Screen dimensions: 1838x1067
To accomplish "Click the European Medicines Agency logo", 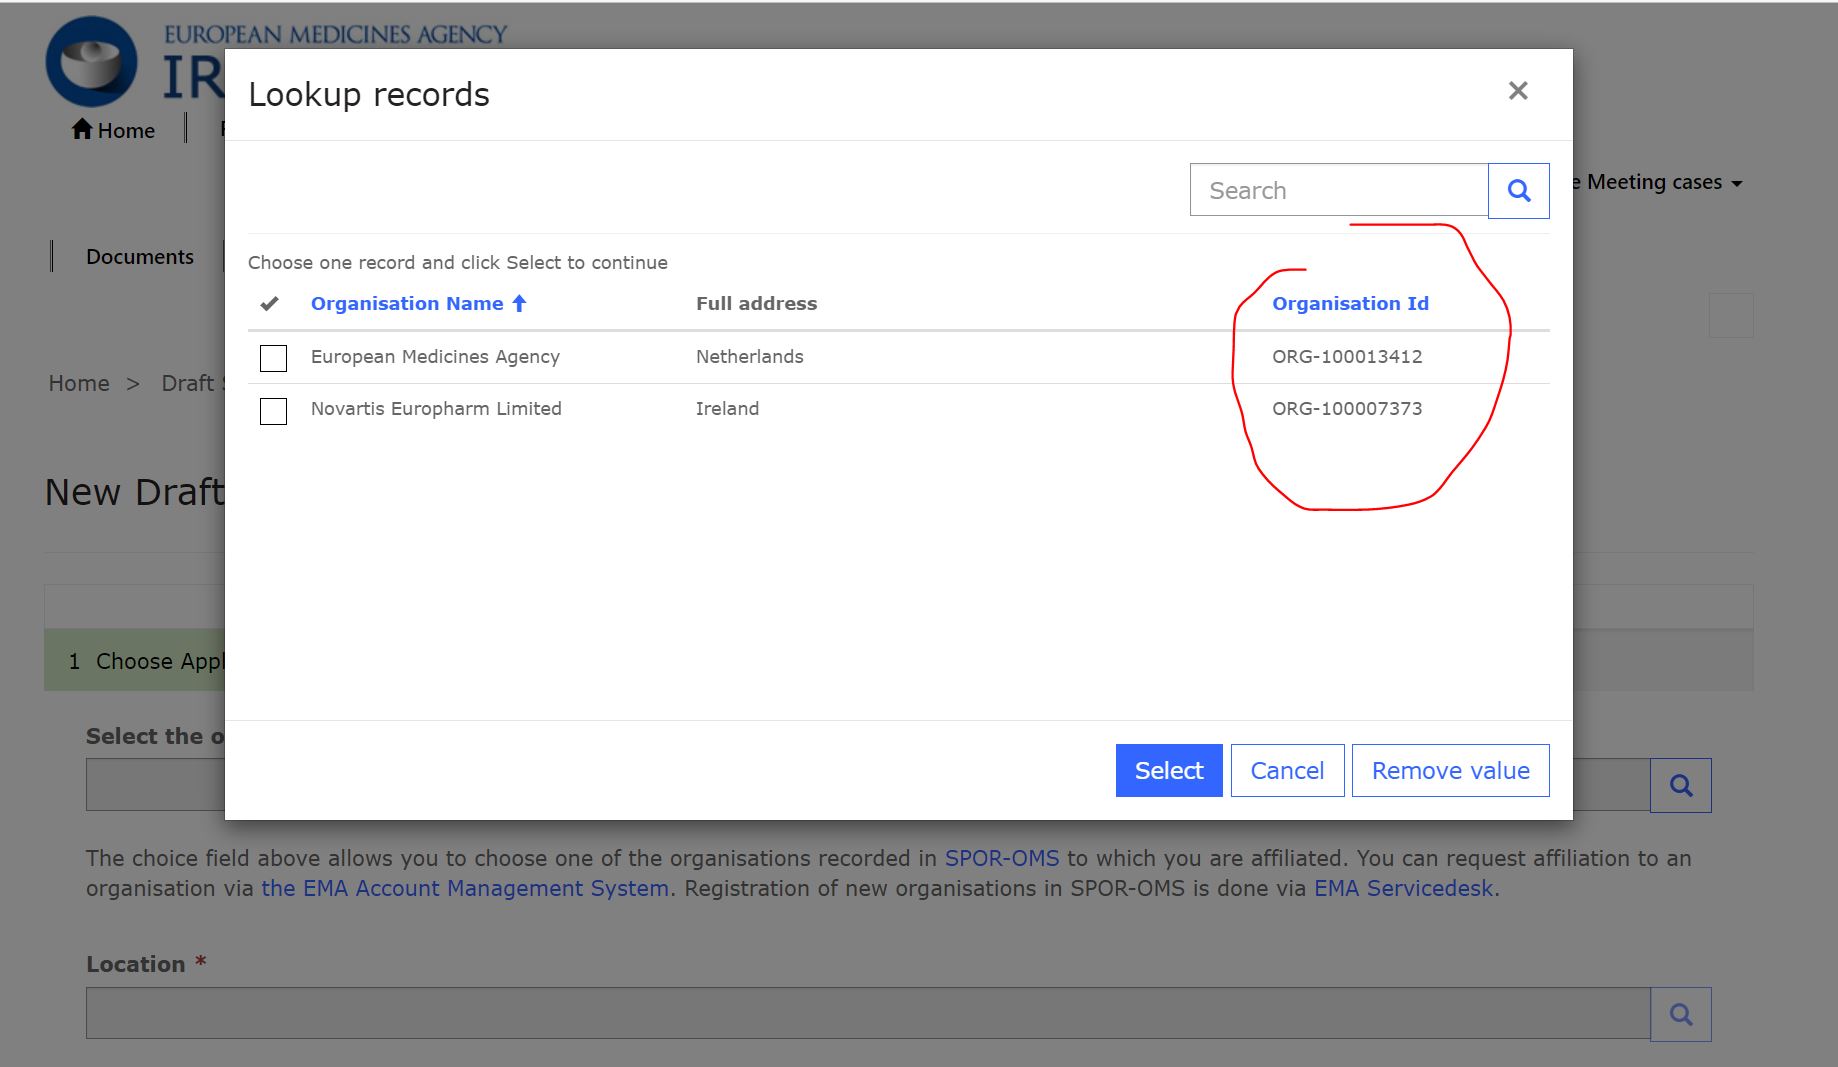I will tap(91, 62).
